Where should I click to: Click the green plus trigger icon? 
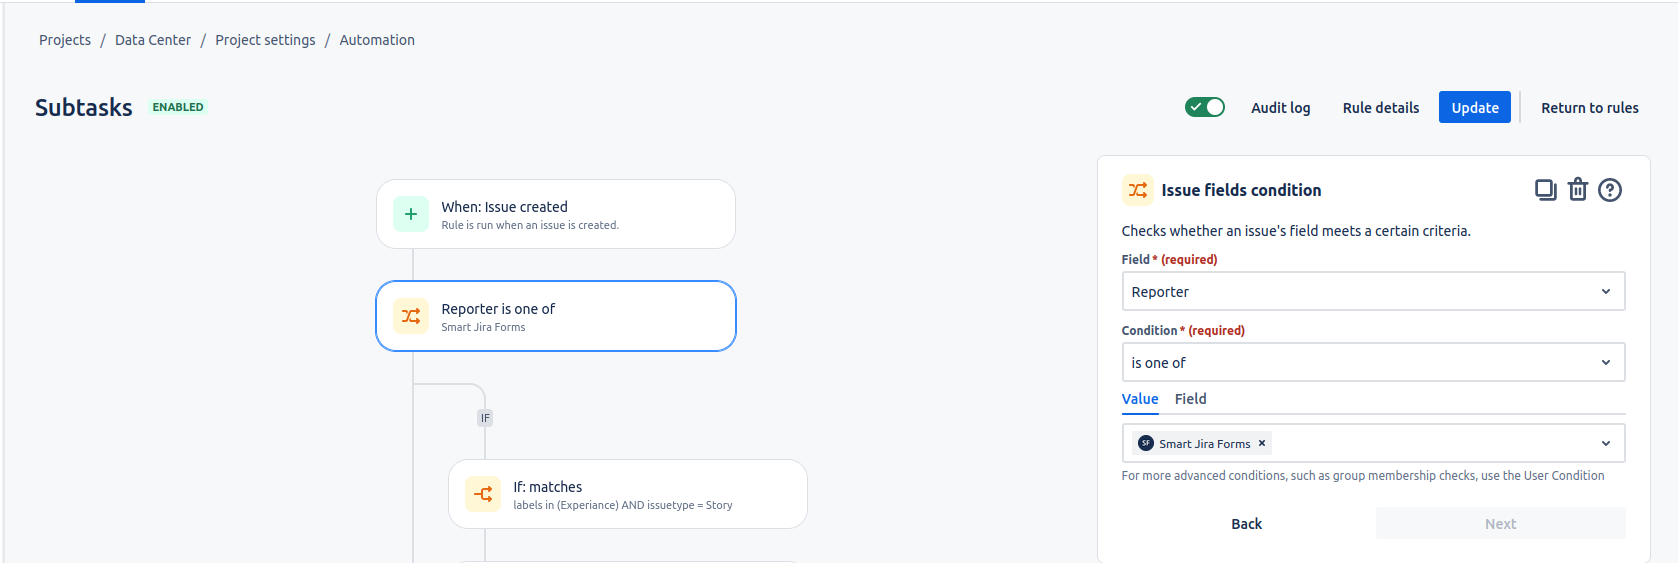(411, 214)
